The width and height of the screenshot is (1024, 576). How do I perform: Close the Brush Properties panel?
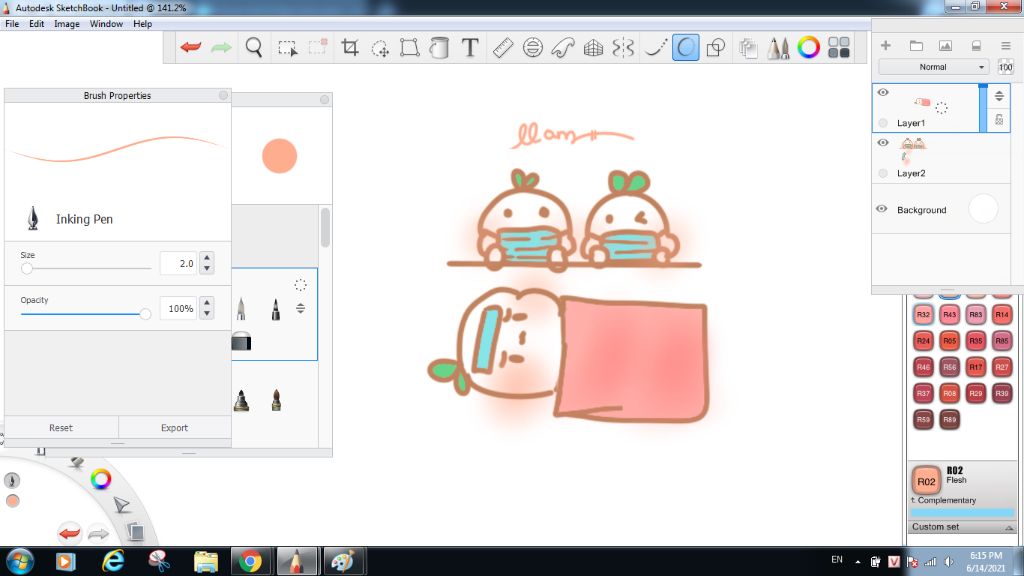point(223,95)
